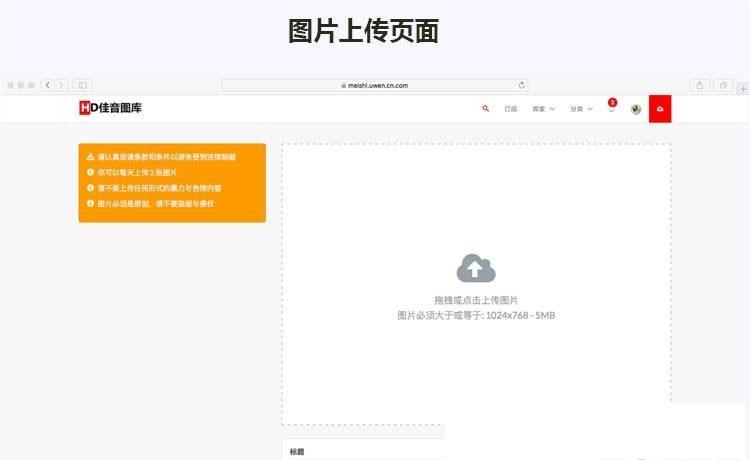This screenshot has height=460, width=750.
Task: Toggle the Safari sidebar button
Action: (82, 86)
